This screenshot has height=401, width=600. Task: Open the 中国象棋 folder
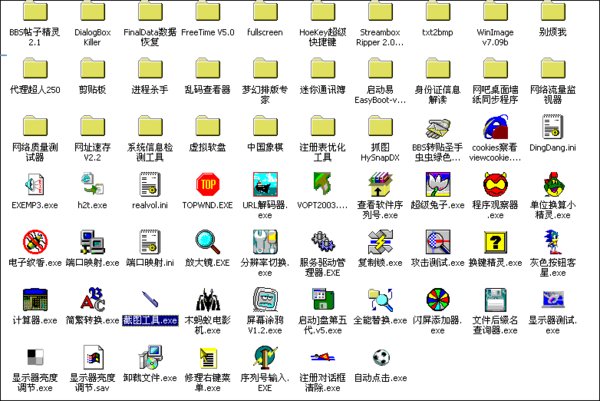click(x=265, y=126)
